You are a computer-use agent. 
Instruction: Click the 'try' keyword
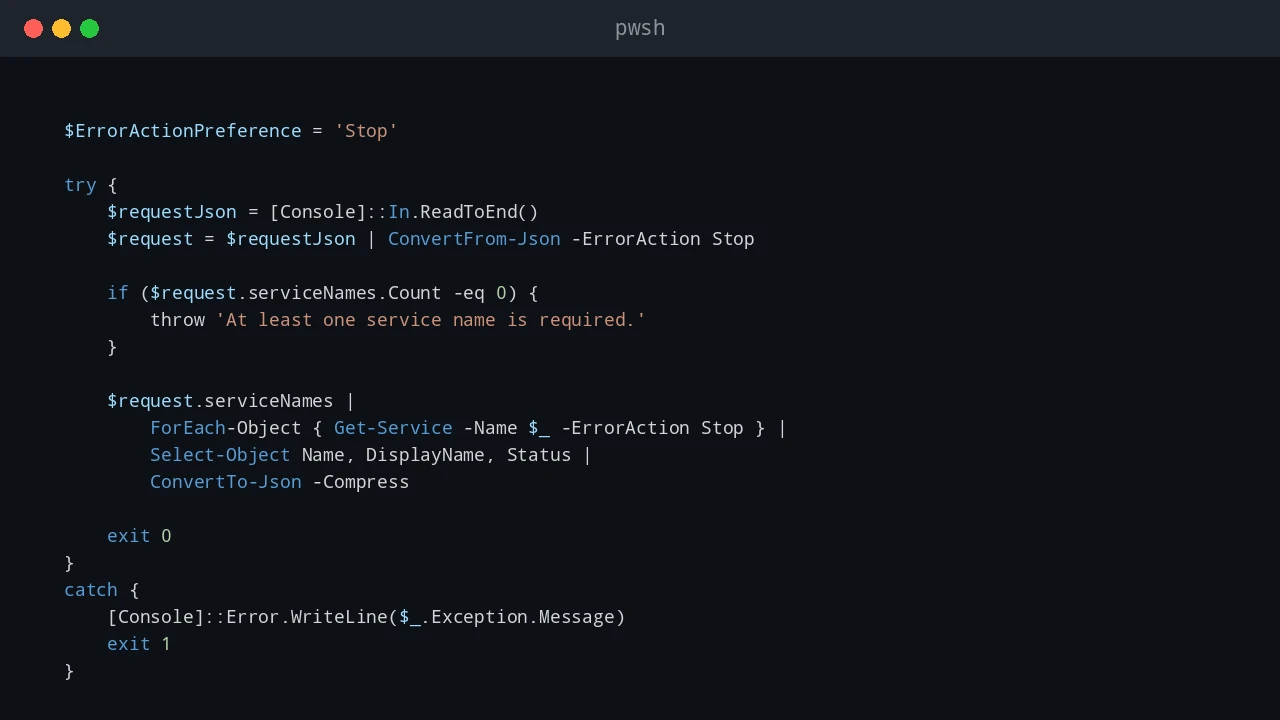coord(80,185)
